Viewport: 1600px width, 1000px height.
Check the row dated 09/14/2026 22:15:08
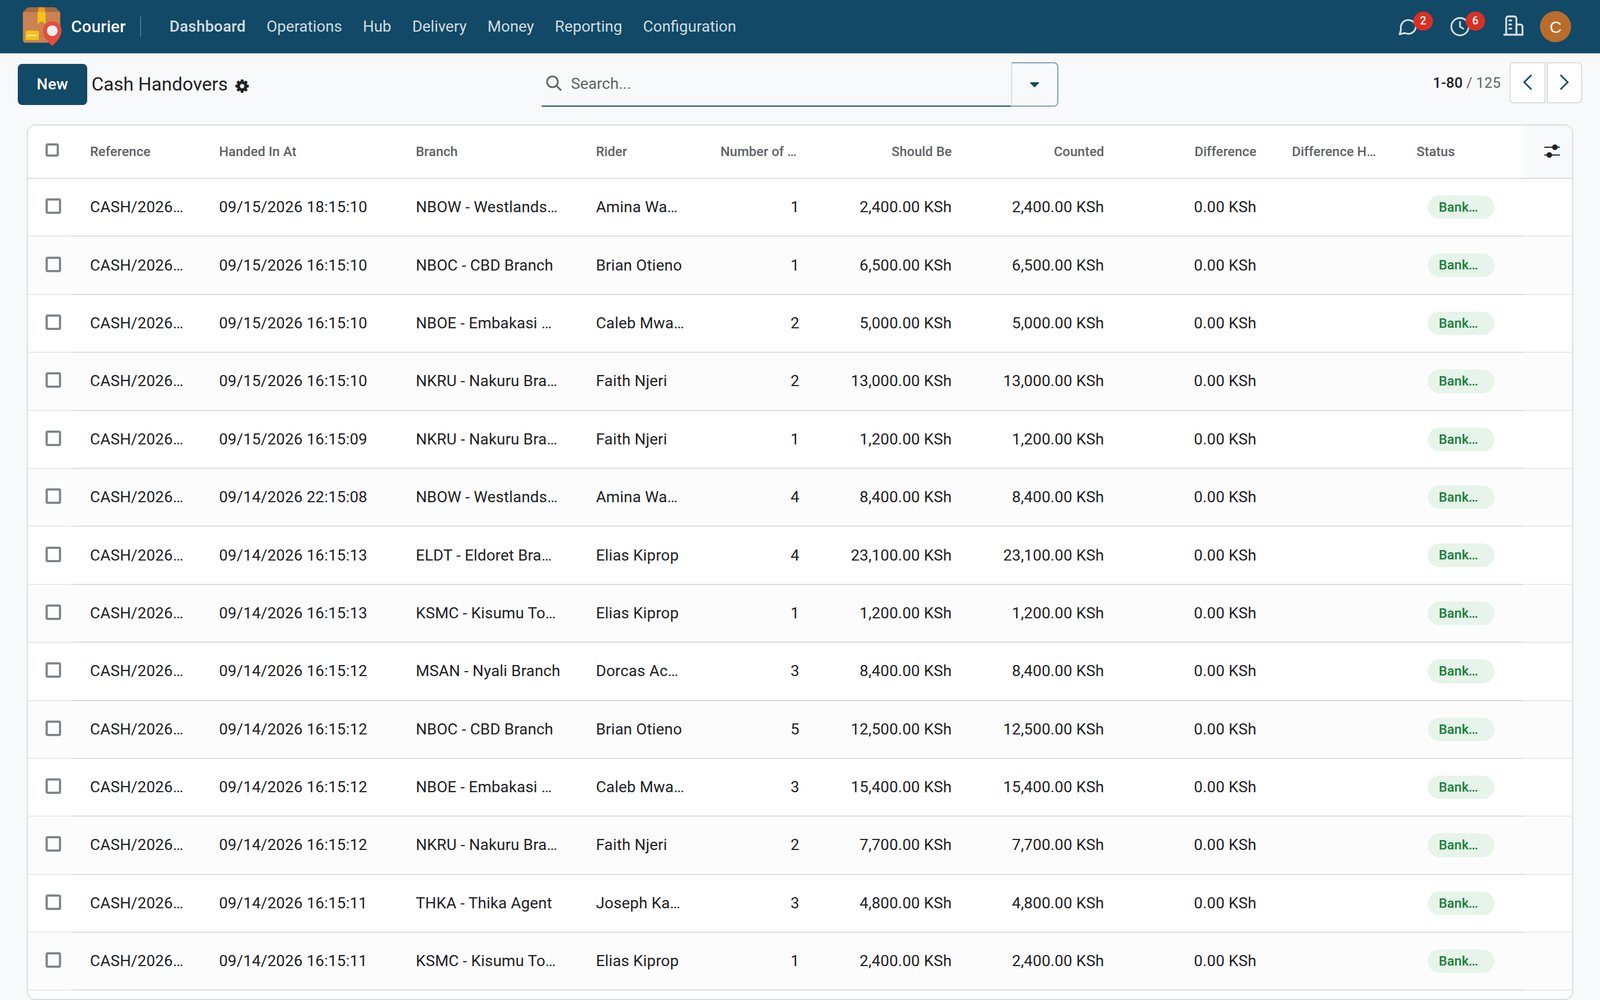(x=53, y=496)
